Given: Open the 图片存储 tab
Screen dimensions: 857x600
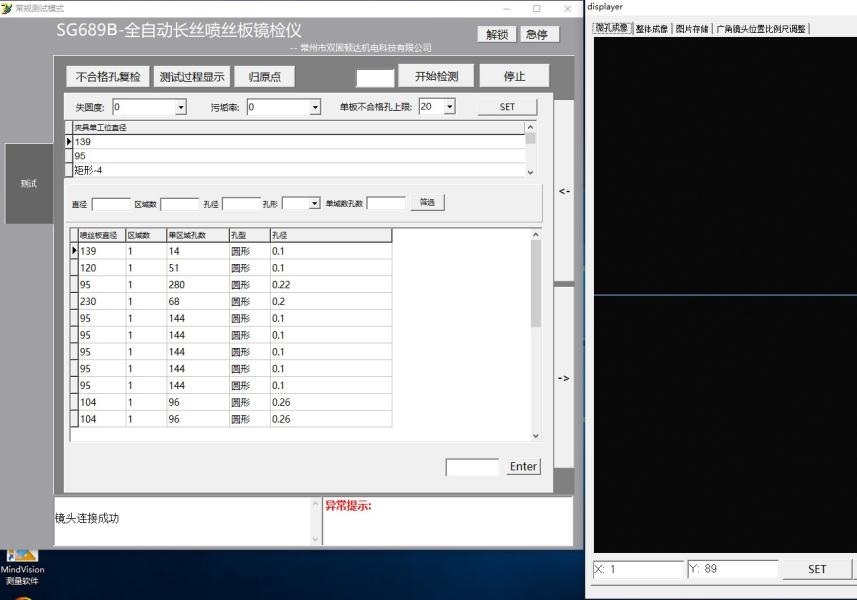Looking at the screenshot, I should click(692, 29).
